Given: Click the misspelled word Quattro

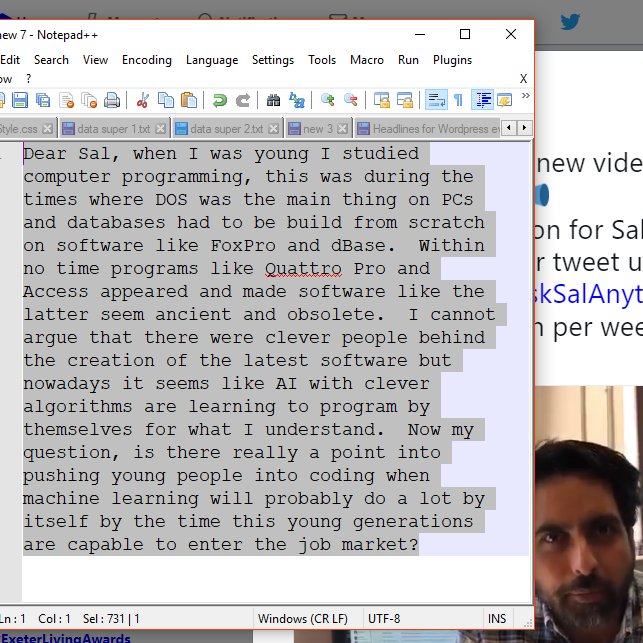Looking at the screenshot, I should tap(303, 269).
